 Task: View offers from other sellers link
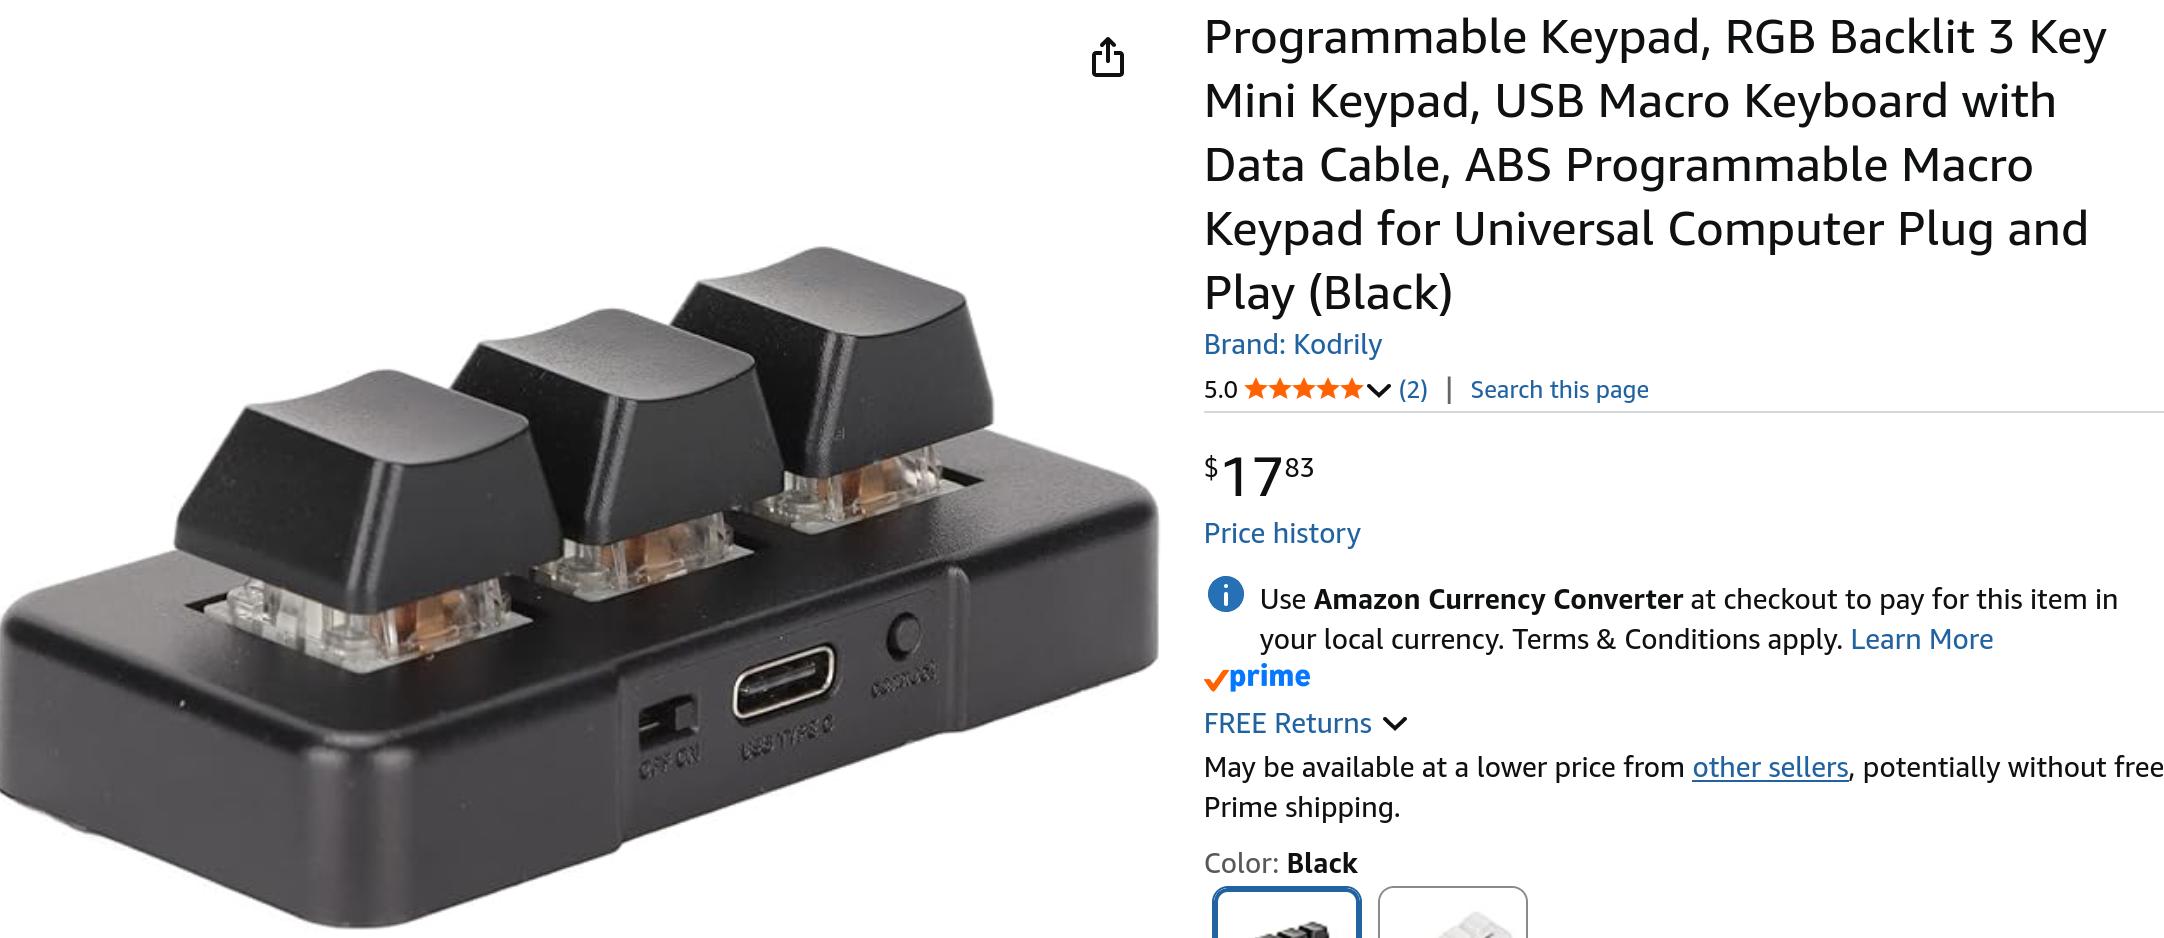pos(1769,767)
